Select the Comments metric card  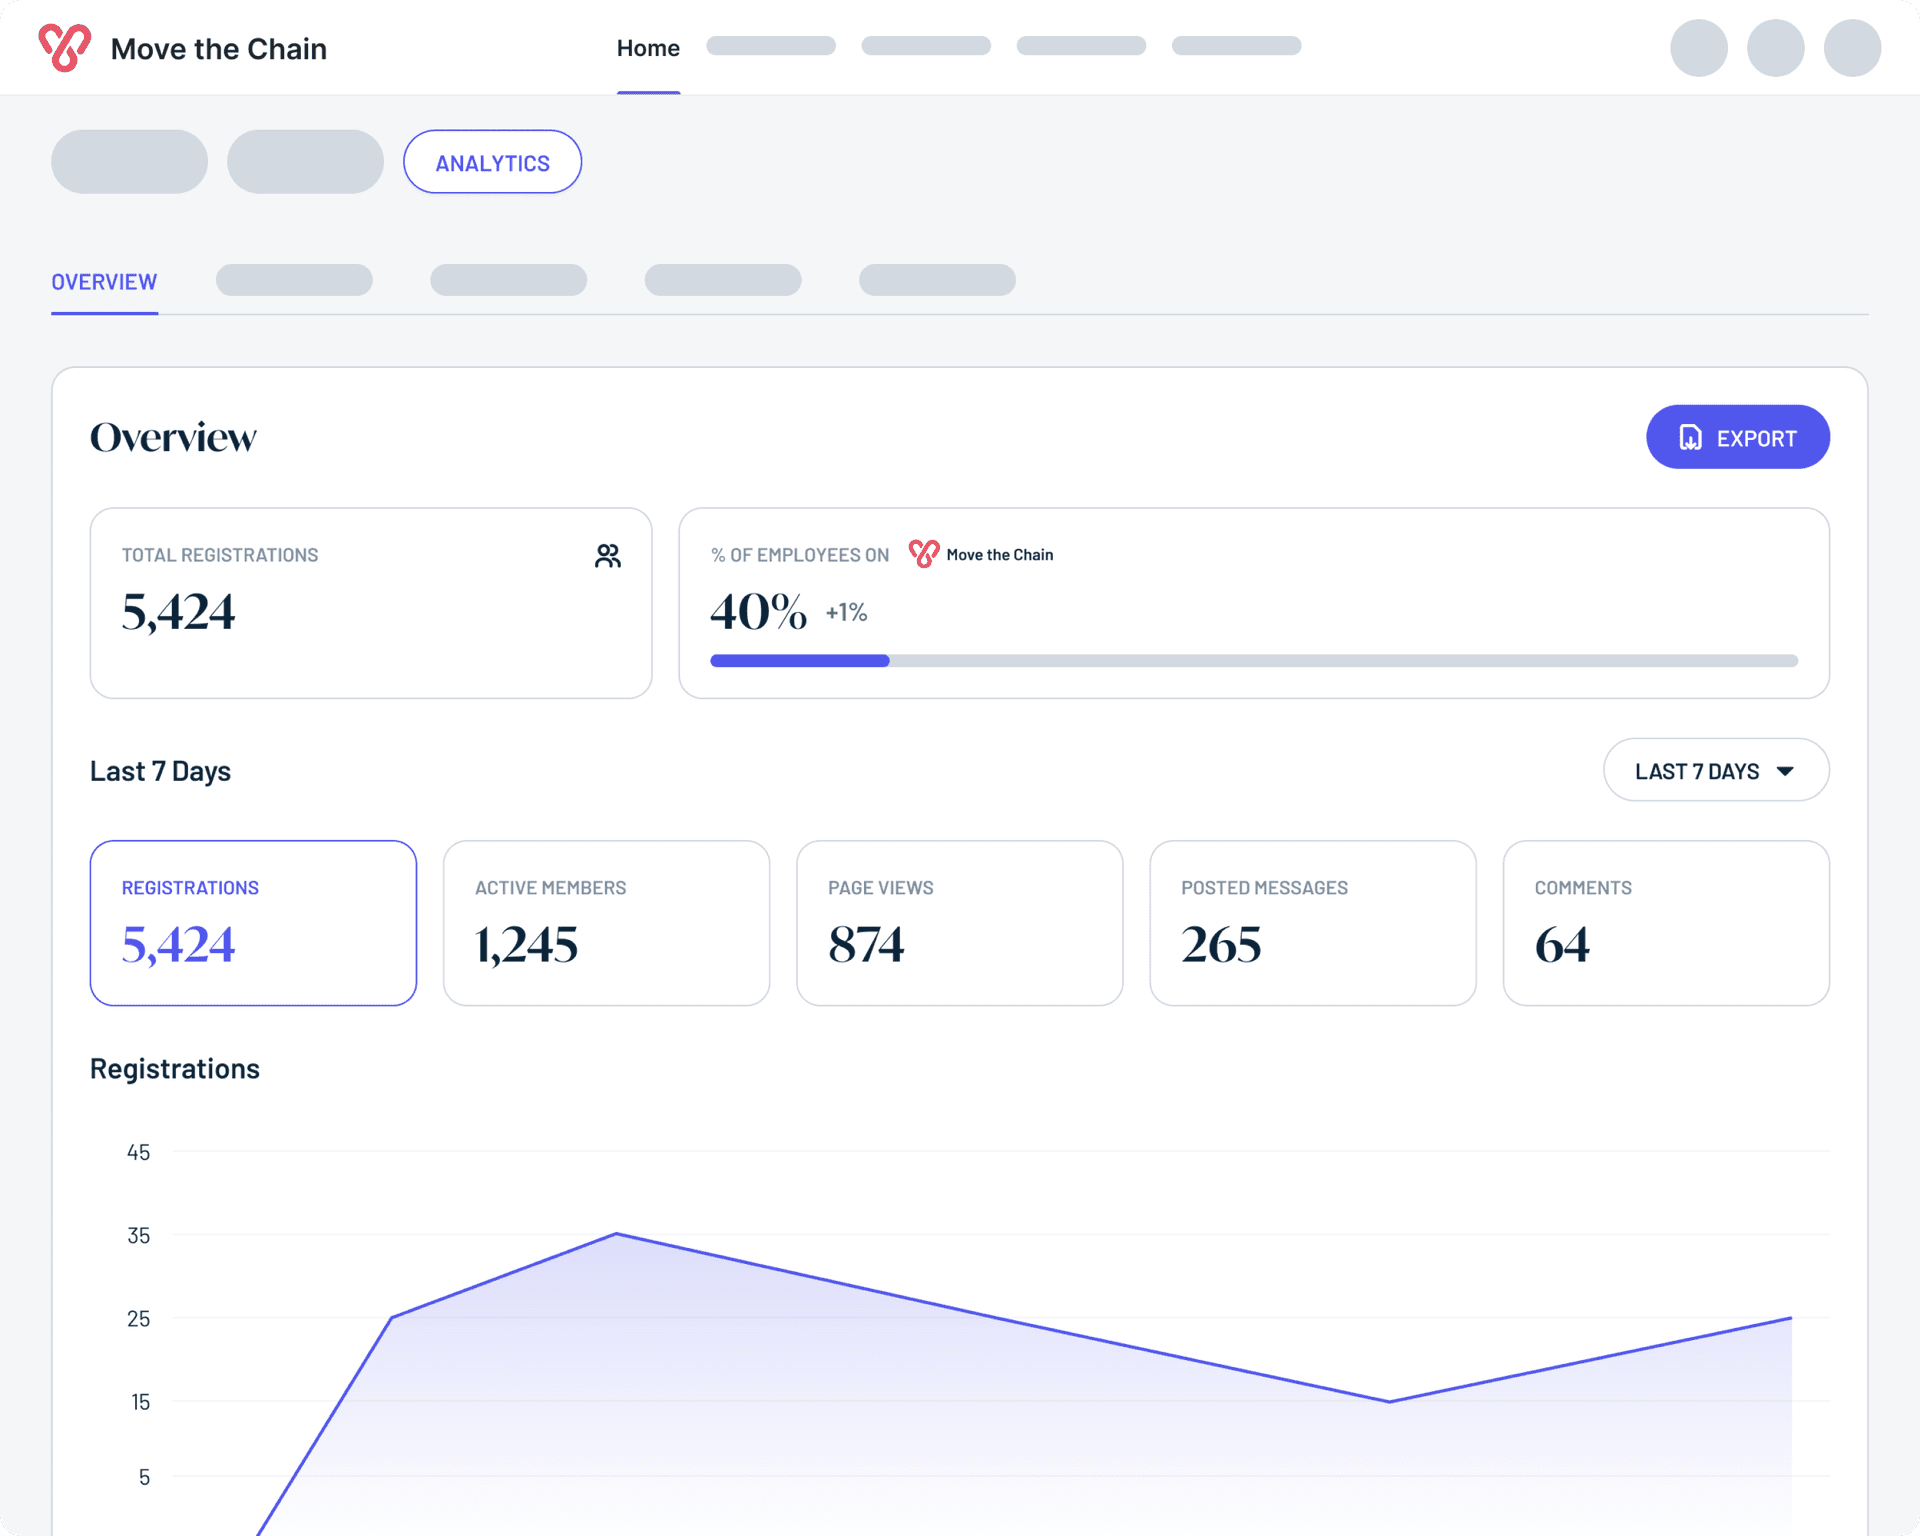click(x=1666, y=923)
